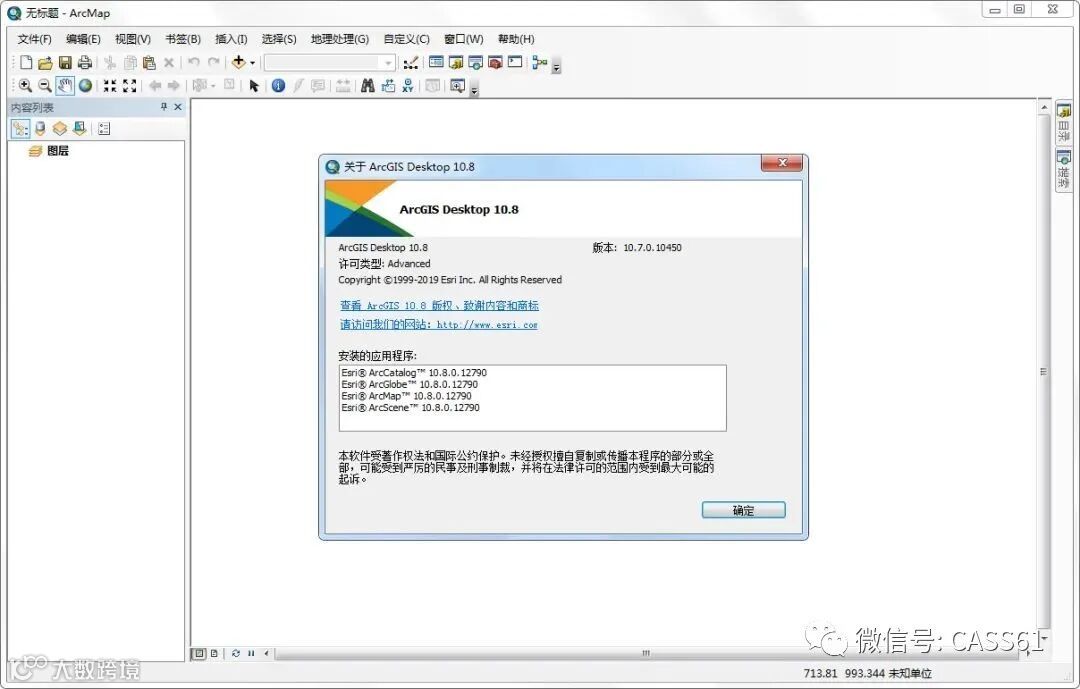Image resolution: width=1080 pixels, height=689 pixels.
Task: Click the horizontal scrollbar of the map
Action: 646,653
